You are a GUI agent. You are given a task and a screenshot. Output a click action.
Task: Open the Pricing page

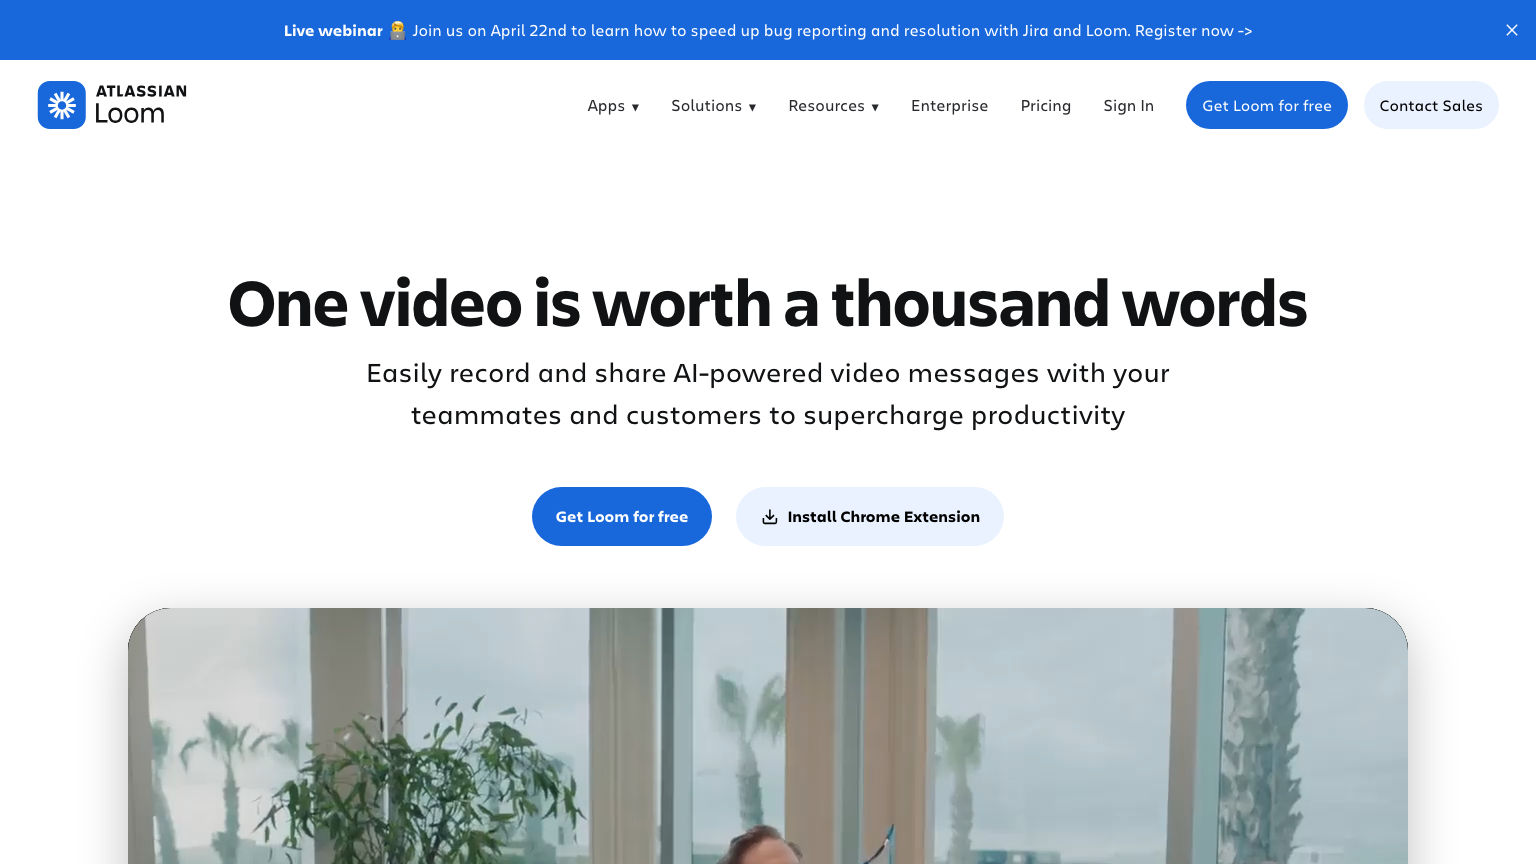[x=1045, y=106]
